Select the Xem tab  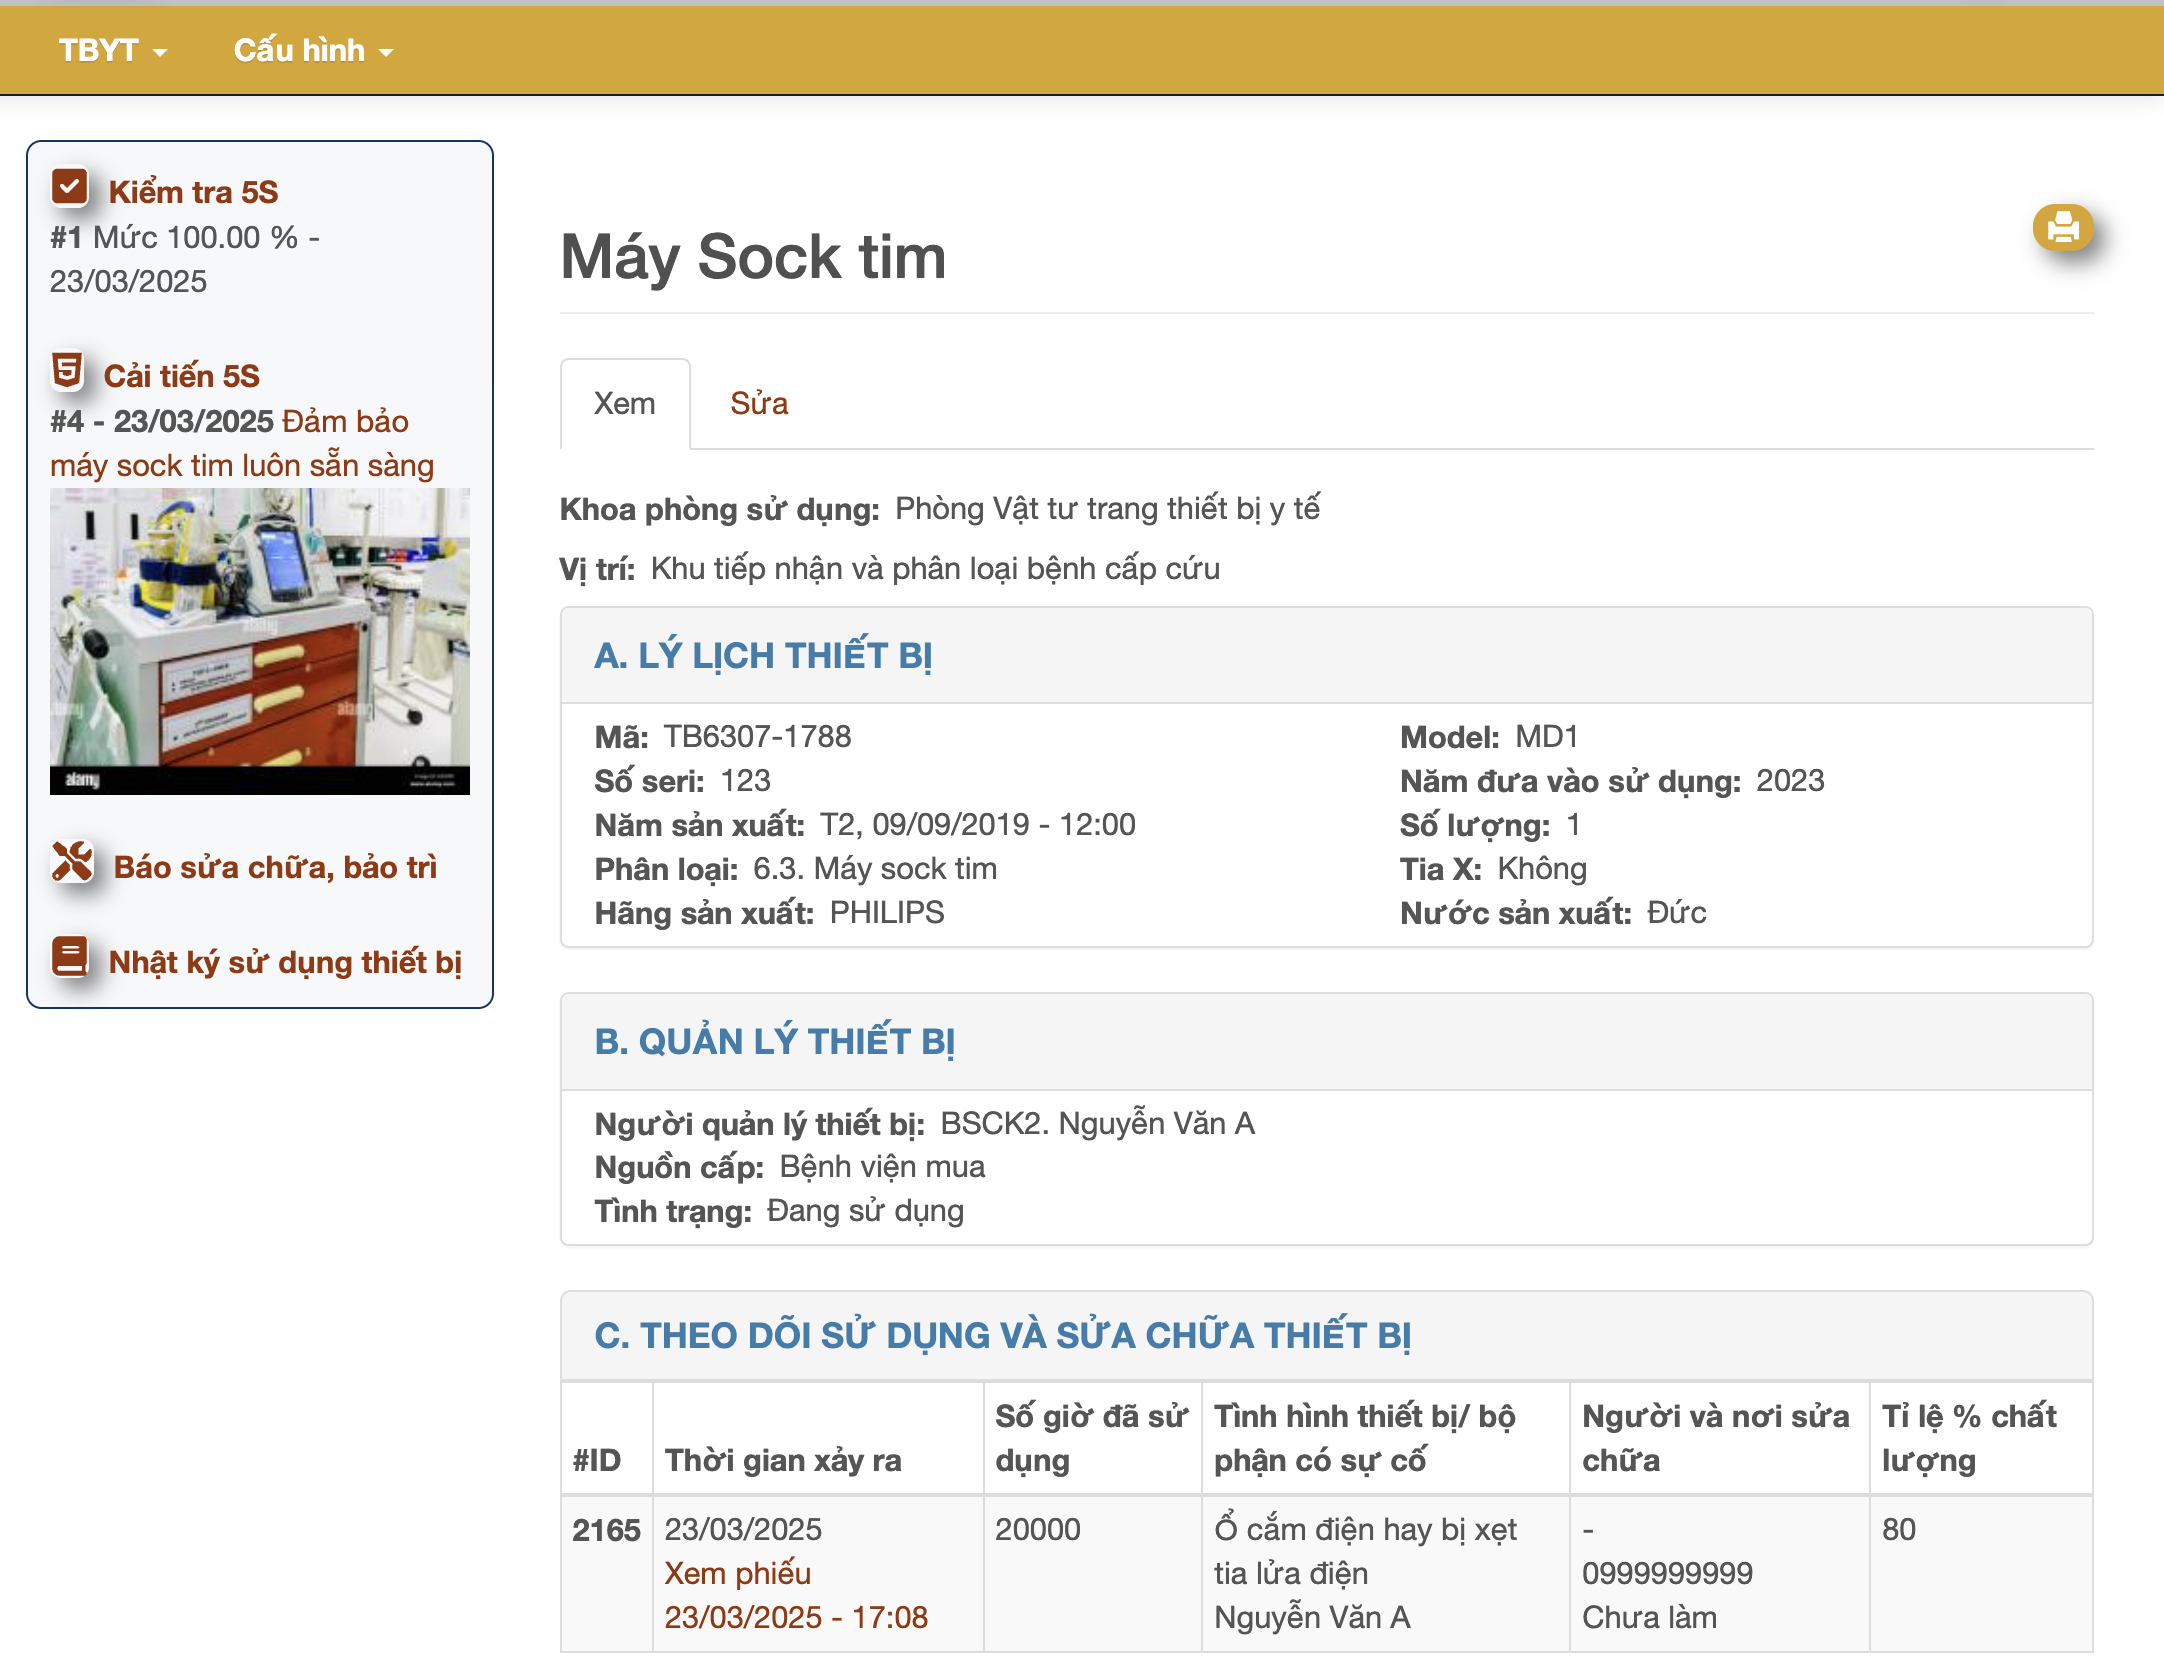point(625,404)
